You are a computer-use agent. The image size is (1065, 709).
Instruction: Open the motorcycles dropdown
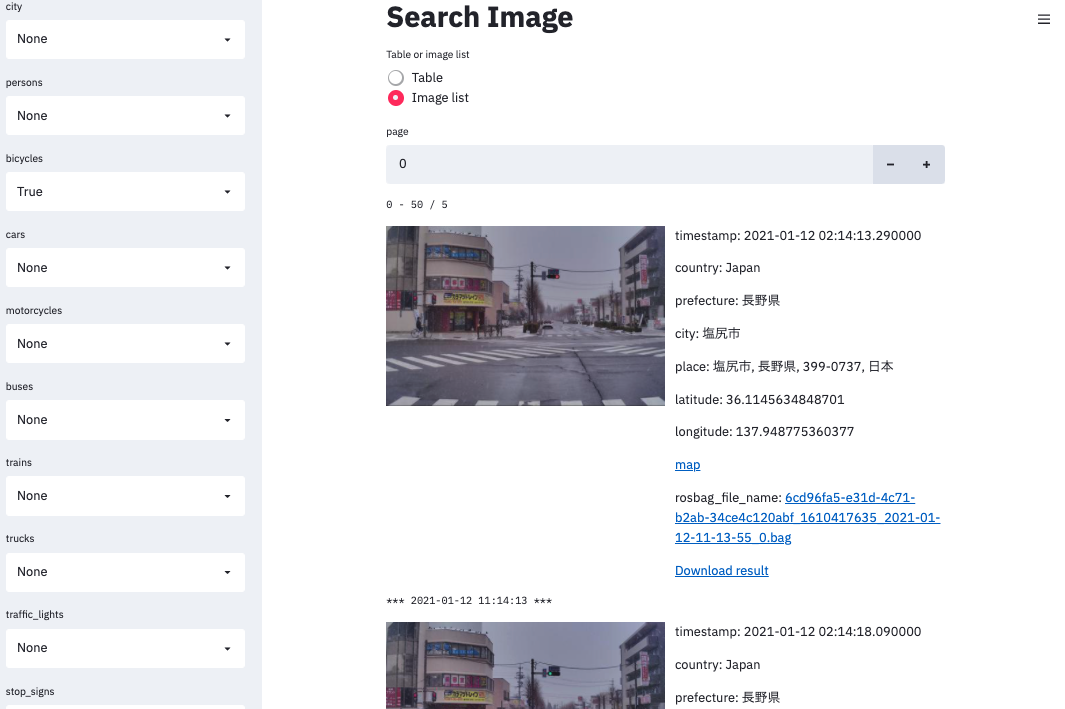coord(125,344)
